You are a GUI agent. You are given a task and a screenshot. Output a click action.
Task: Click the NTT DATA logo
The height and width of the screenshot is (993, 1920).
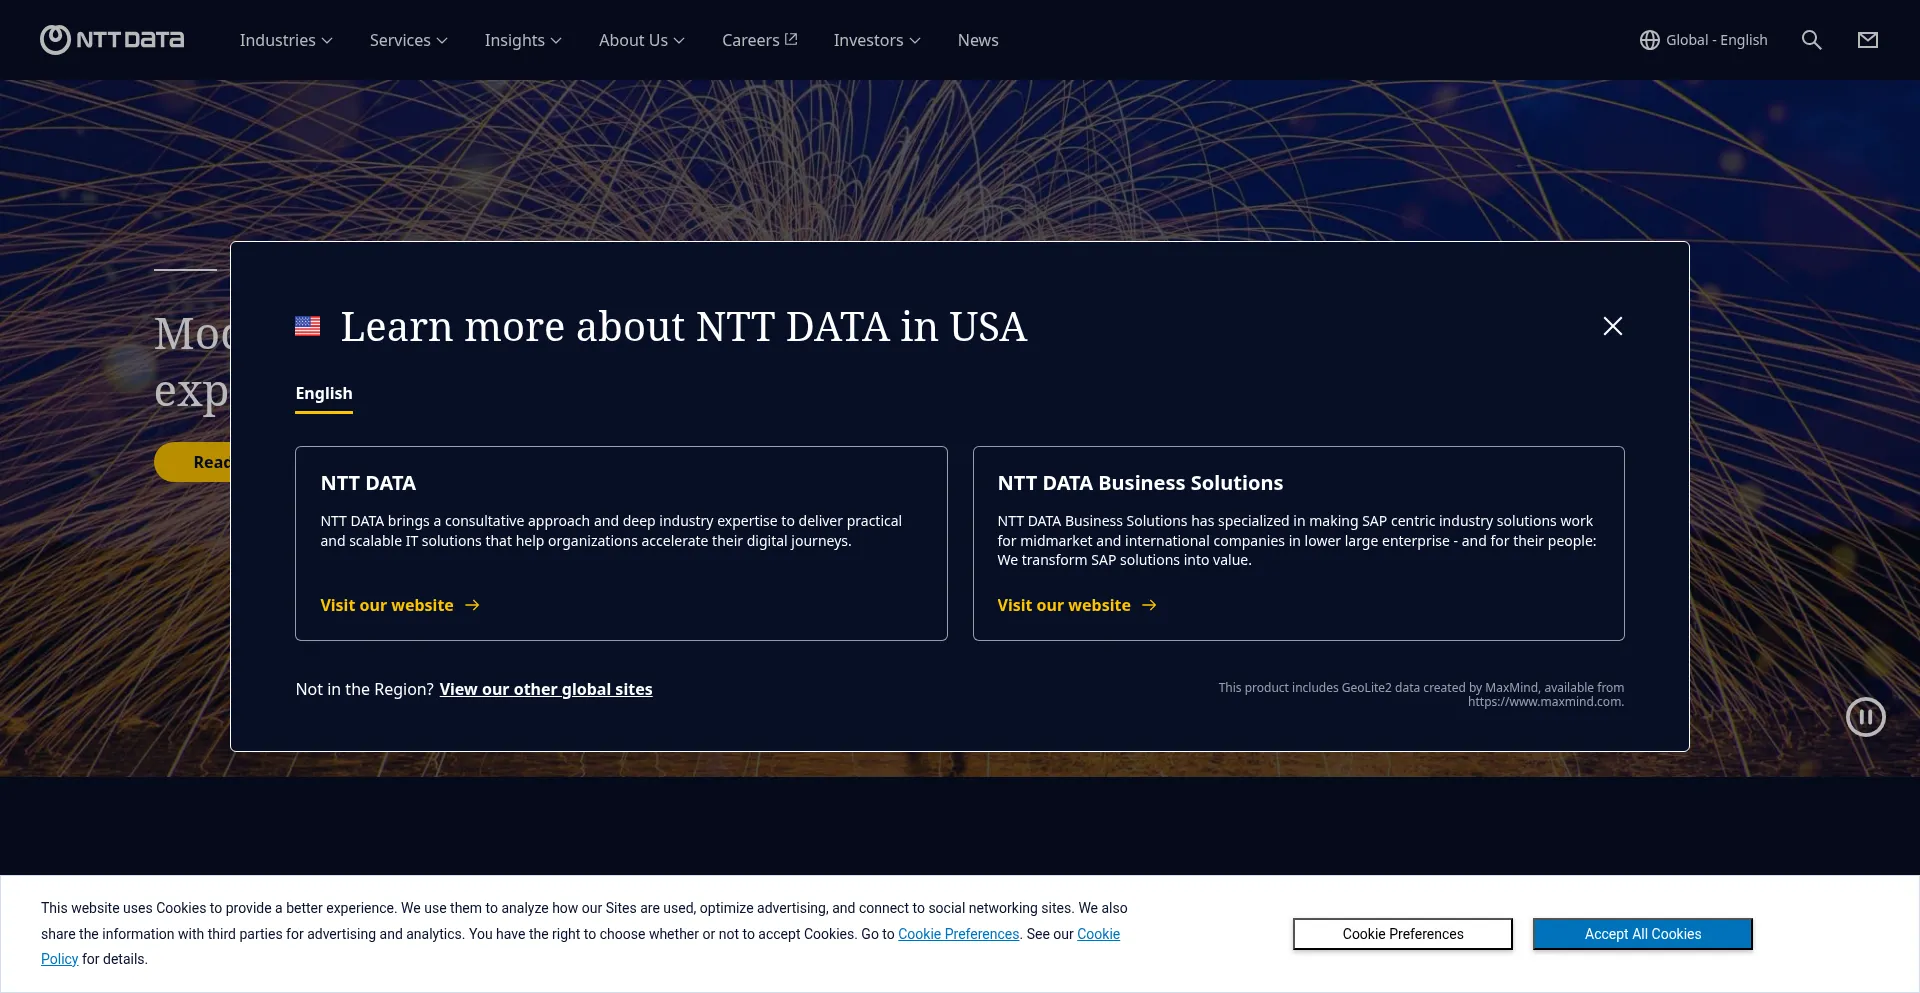[x=112, y=40]
